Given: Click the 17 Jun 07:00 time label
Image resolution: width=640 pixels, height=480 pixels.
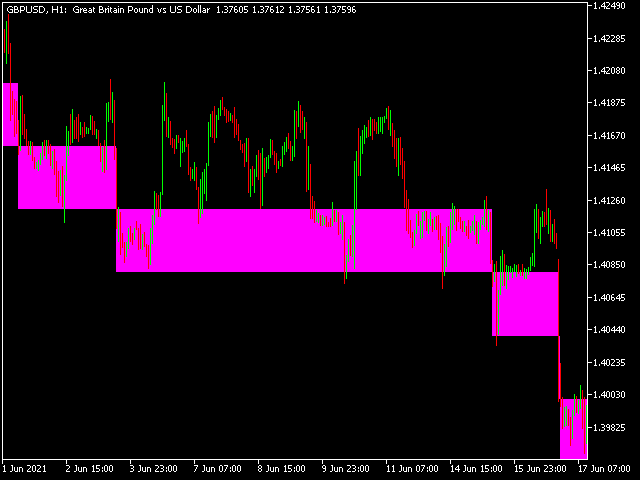Looking at the screenshot, I should [x=604, y=468].
